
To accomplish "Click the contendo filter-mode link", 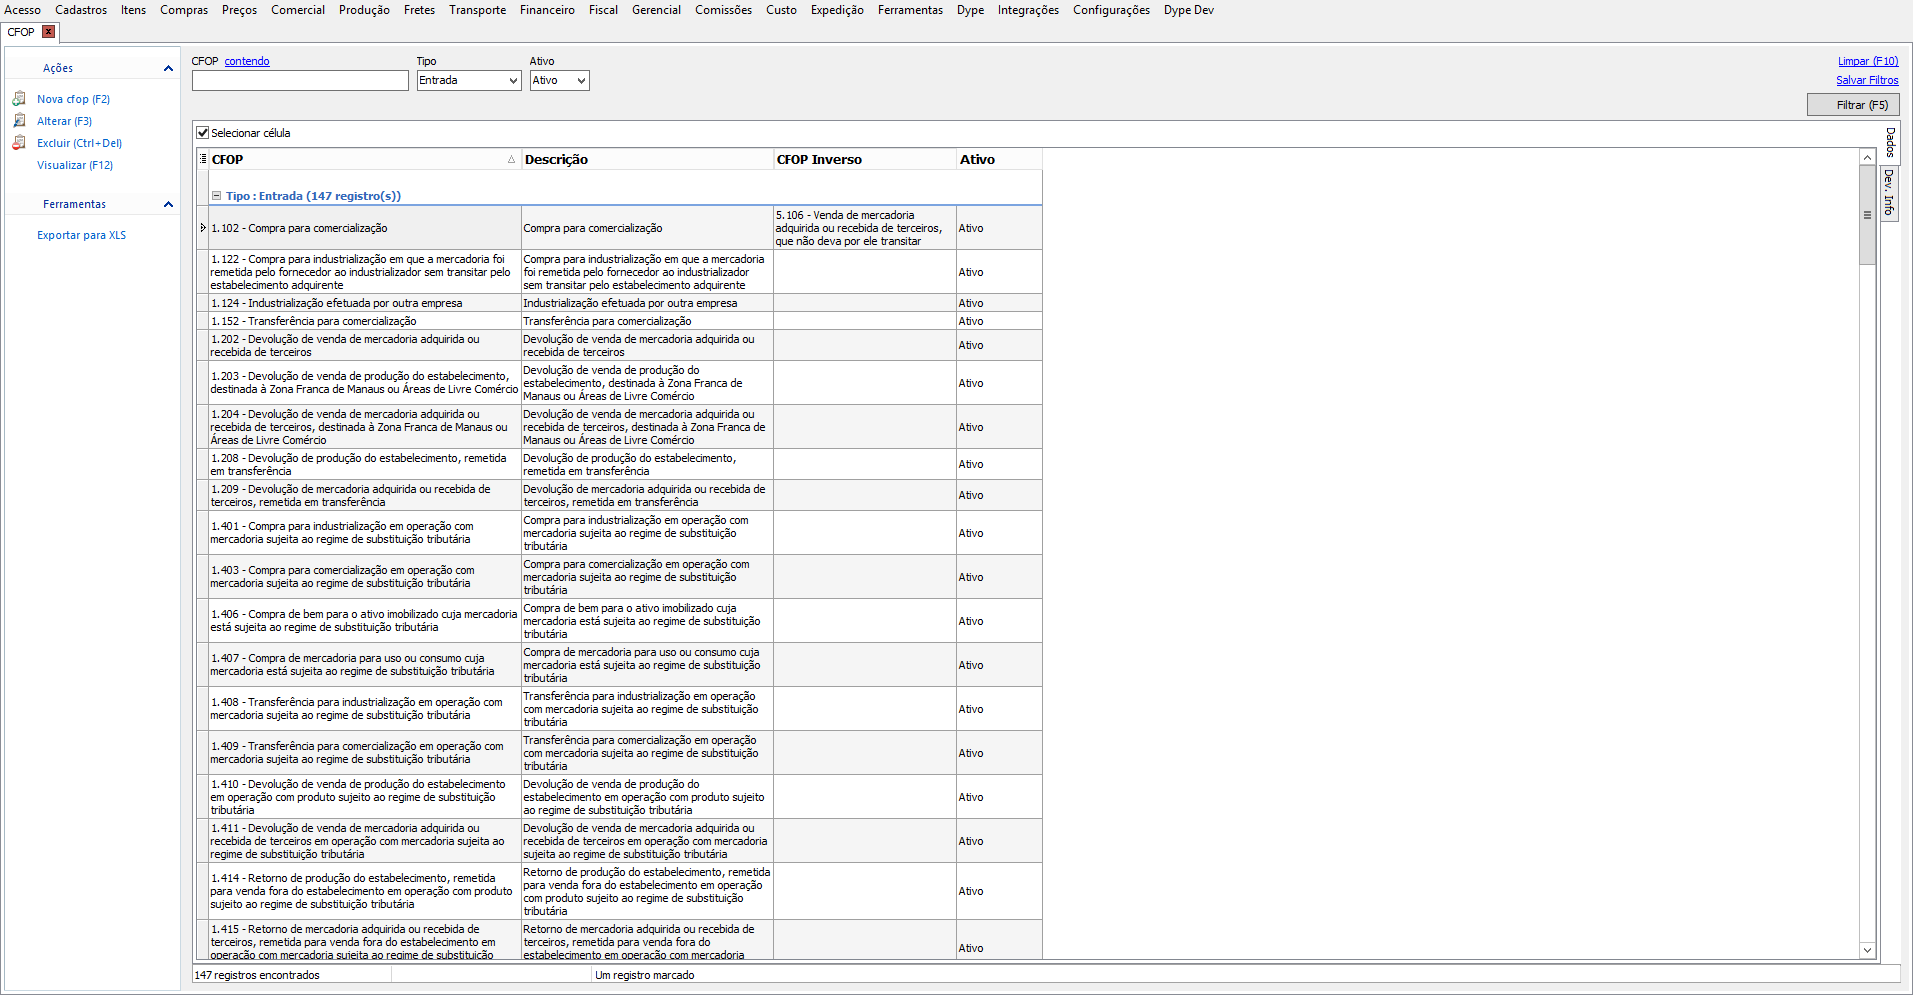I will click(x=247, y=61).
